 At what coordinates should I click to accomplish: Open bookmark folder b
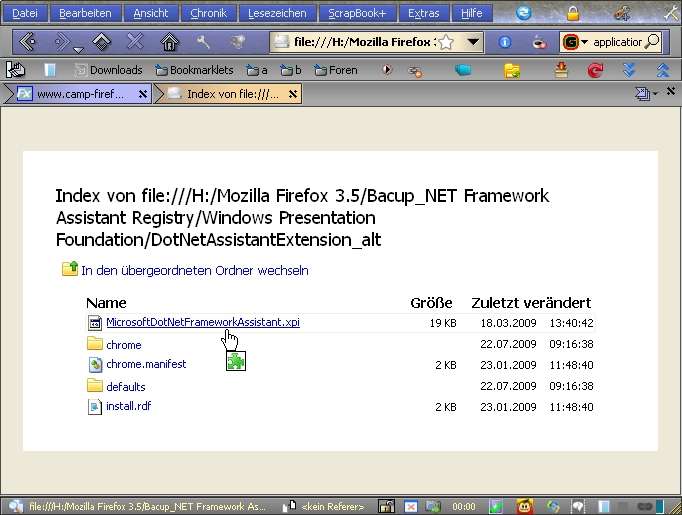pos(291,70)
